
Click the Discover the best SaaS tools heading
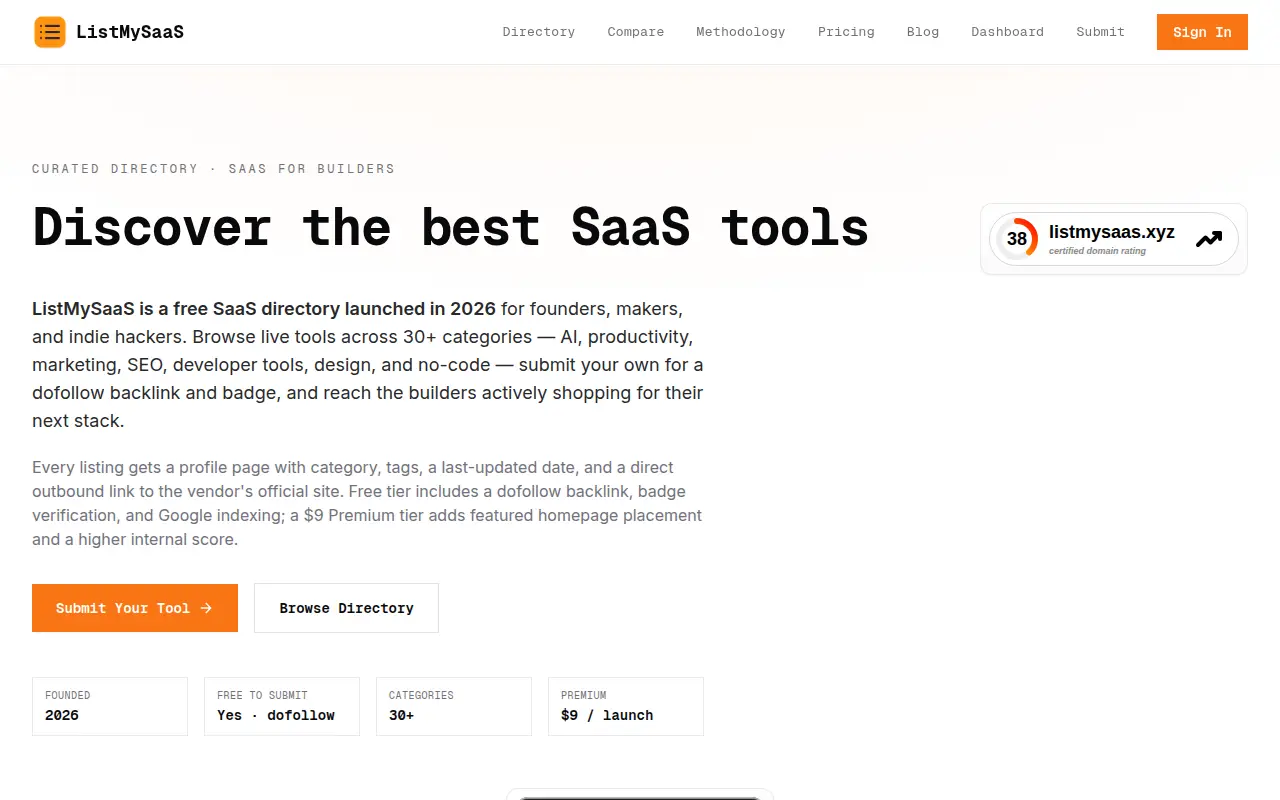tap(450, 227)
